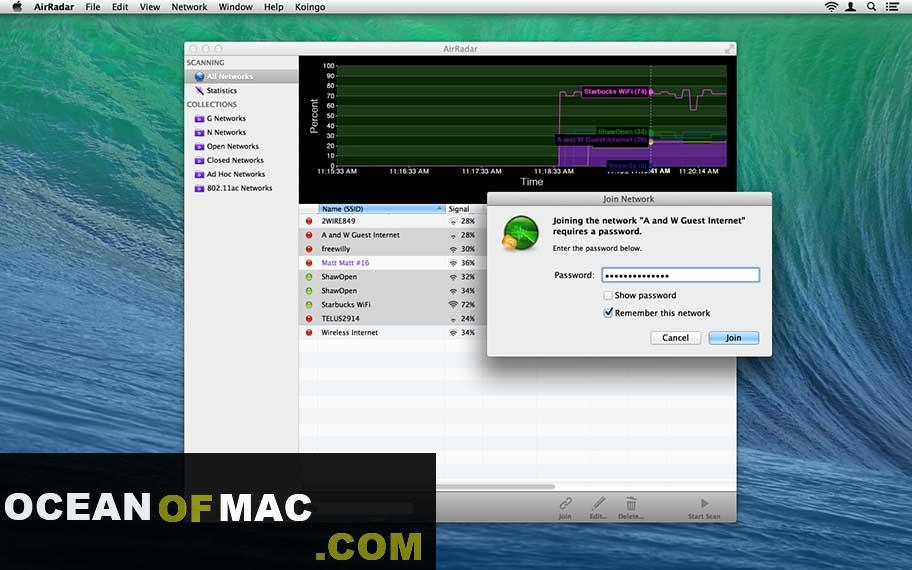Click green status dot for Starbucks WiFi
The width and height of the screenshot is (912, 570).
coord(309,305)
